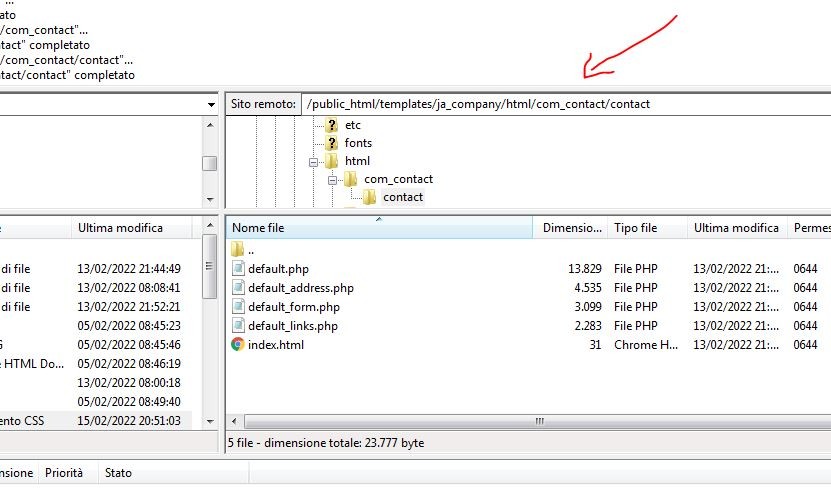Click the fonts folder question mark icon
Viewport: 831px width, 498px height.
[x=332, y=143]
